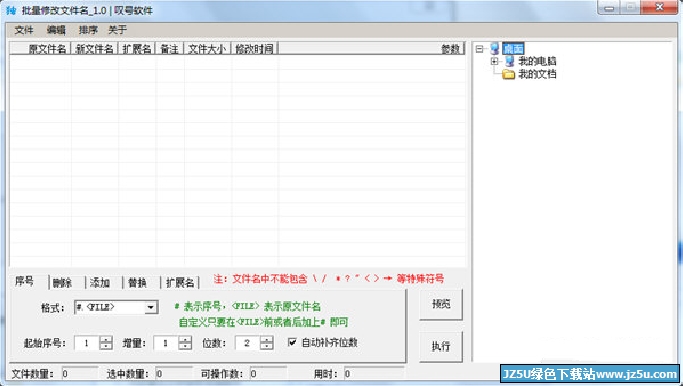The width and height of the screenshot is (683, 386).
Task: Decrease the 起始序号 value with down arrow
Action: tap(106, 346)
